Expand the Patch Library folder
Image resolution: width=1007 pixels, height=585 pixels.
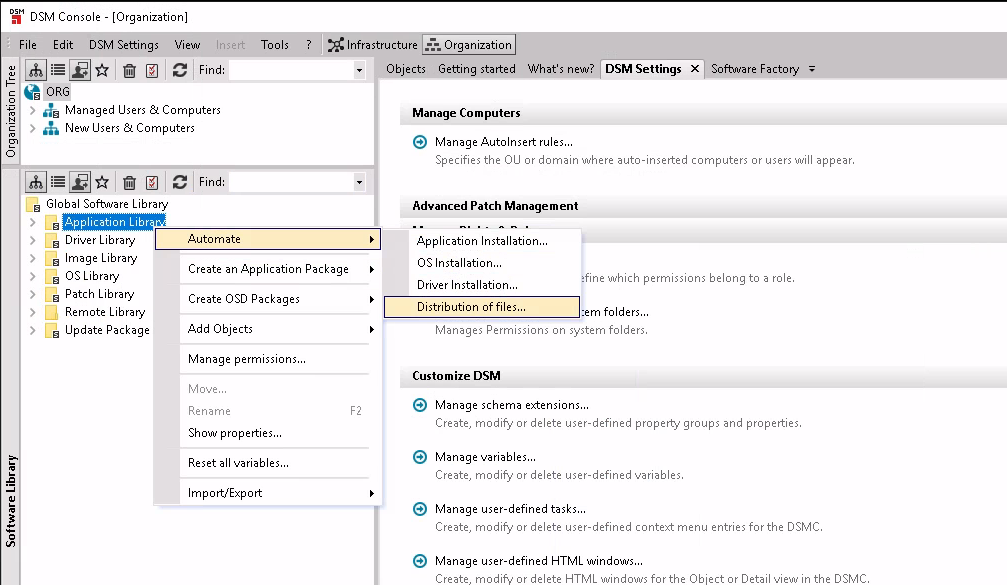(32, 294)
